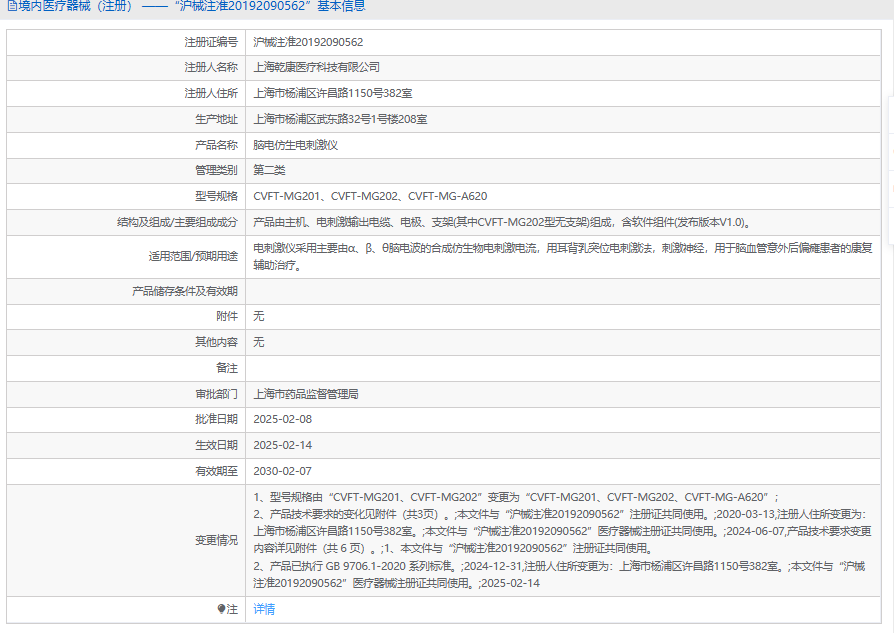Screen dimensions: 894x633
Task: Click the 适用范围/预期用途 label
Action: click(x=193, y=257)
